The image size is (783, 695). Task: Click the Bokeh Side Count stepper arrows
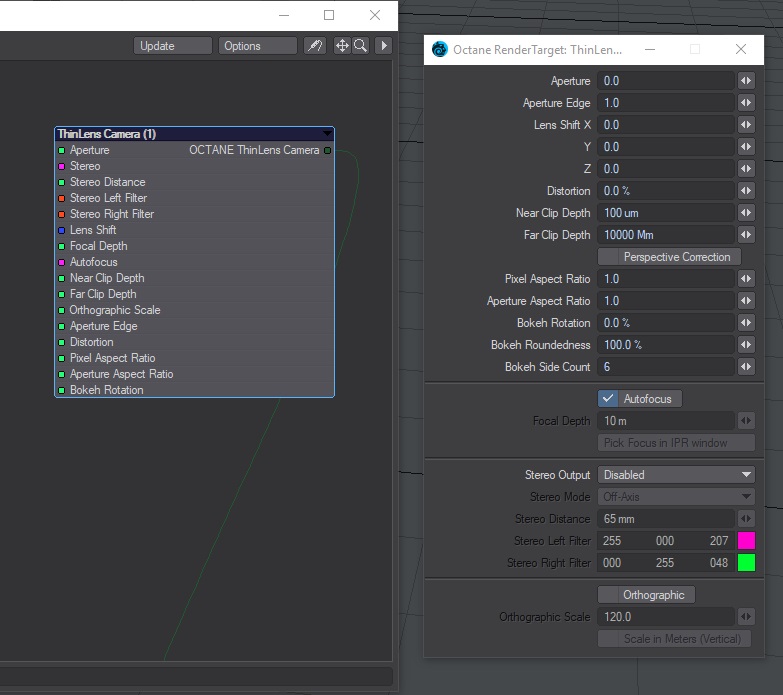[x=746, y=366]
